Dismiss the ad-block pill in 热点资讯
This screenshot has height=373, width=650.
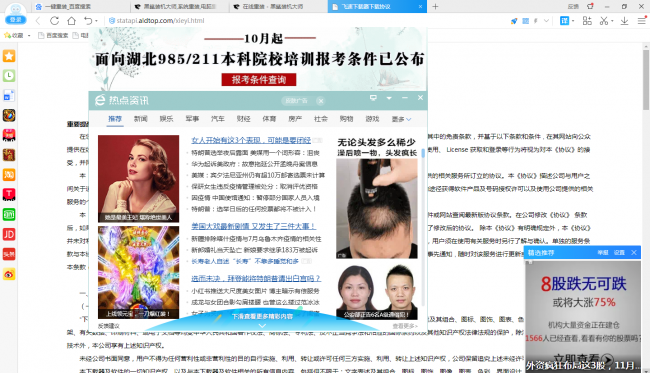(x=320, y=101)
